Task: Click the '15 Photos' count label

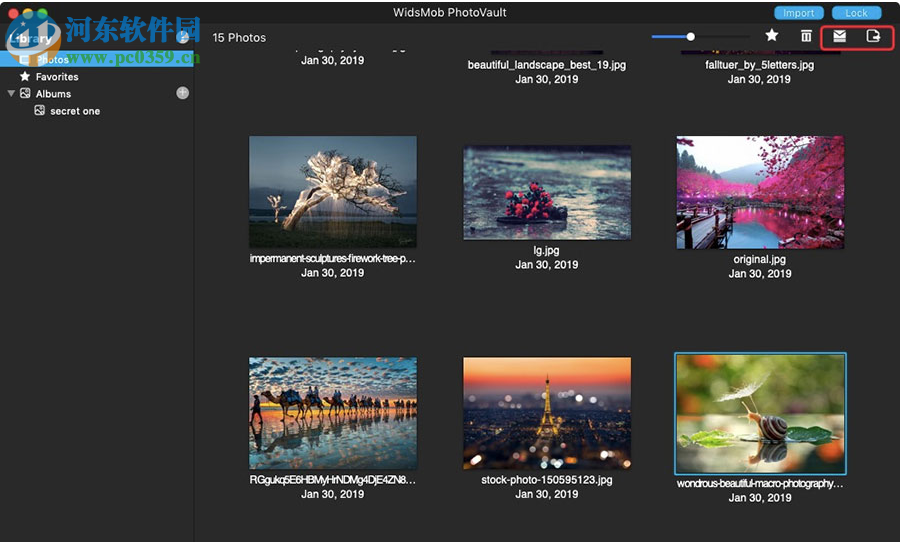Action: (239, 37)
